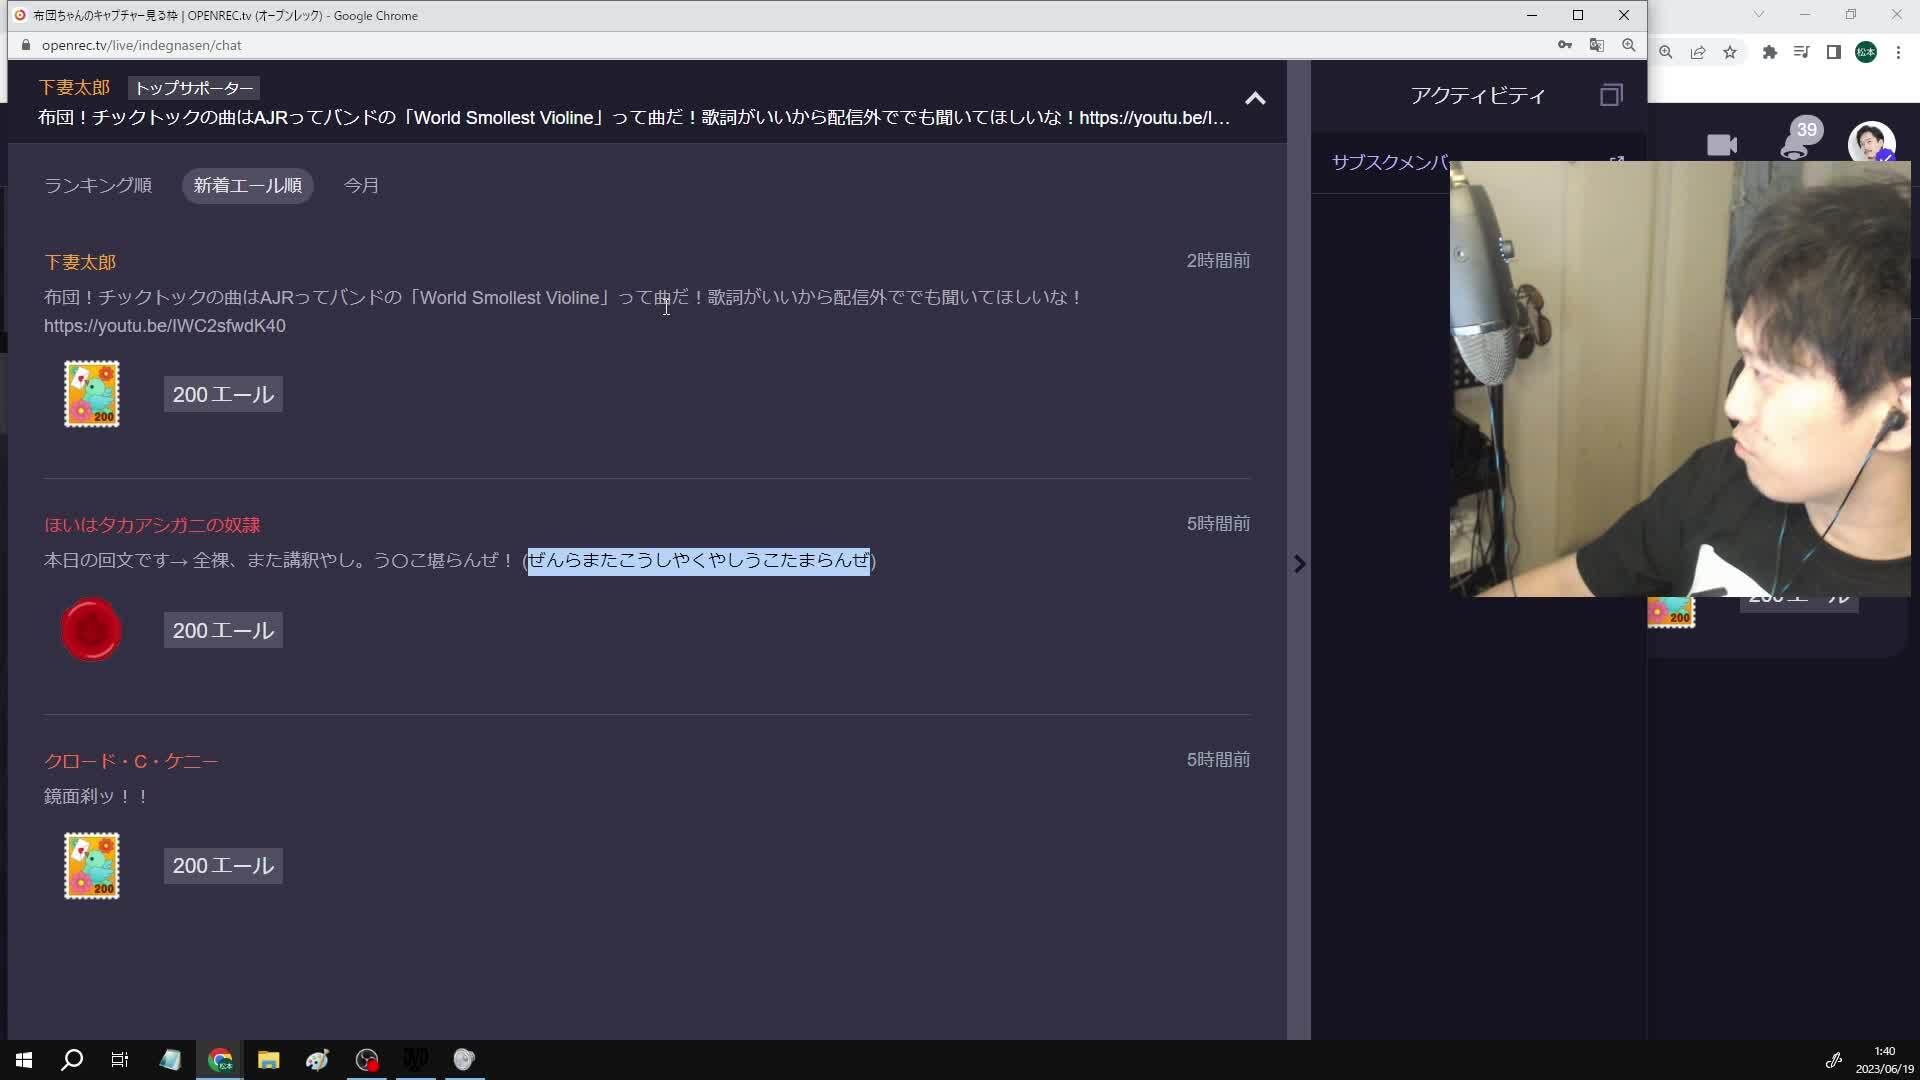Switch to the 今月 filter tab
This screenshot has width=1920, height=1080.
click(x=361, y=186)
